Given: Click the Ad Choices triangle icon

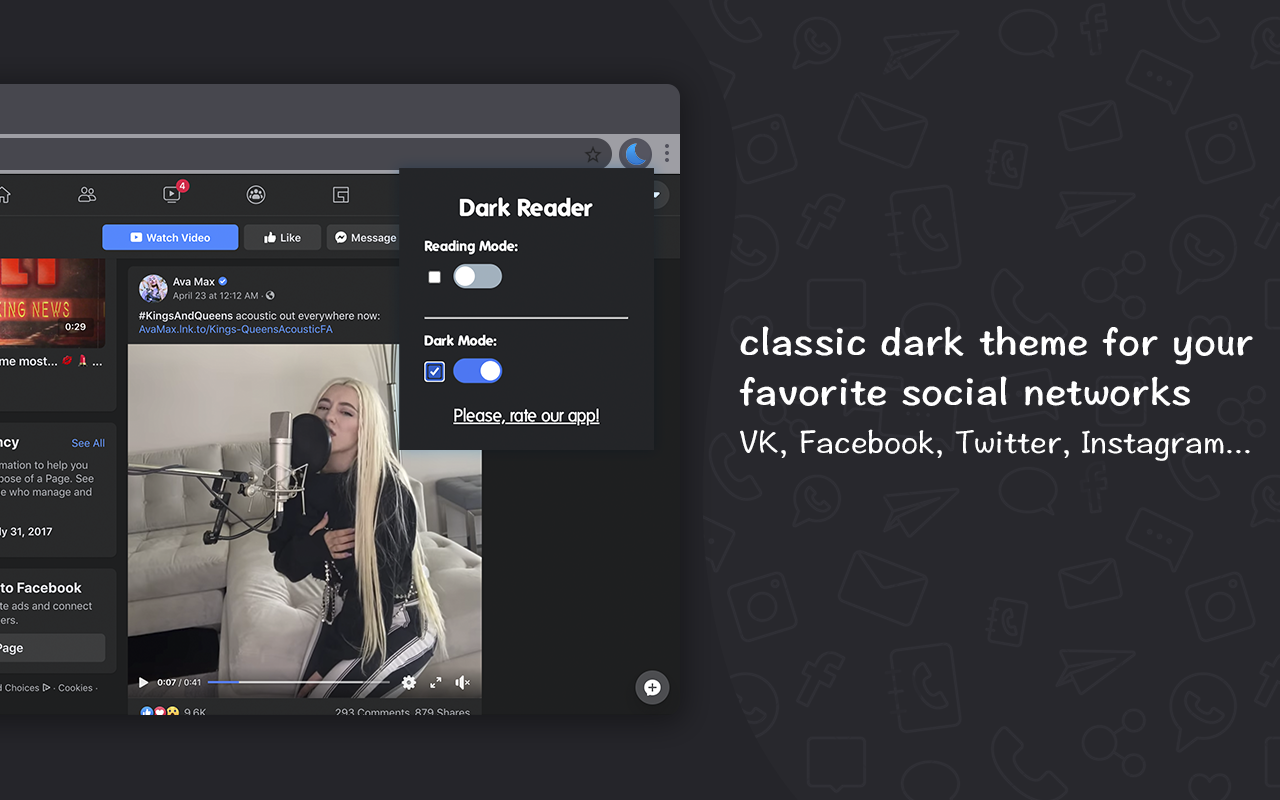Looking at the screenshot, I should point(46,687).
